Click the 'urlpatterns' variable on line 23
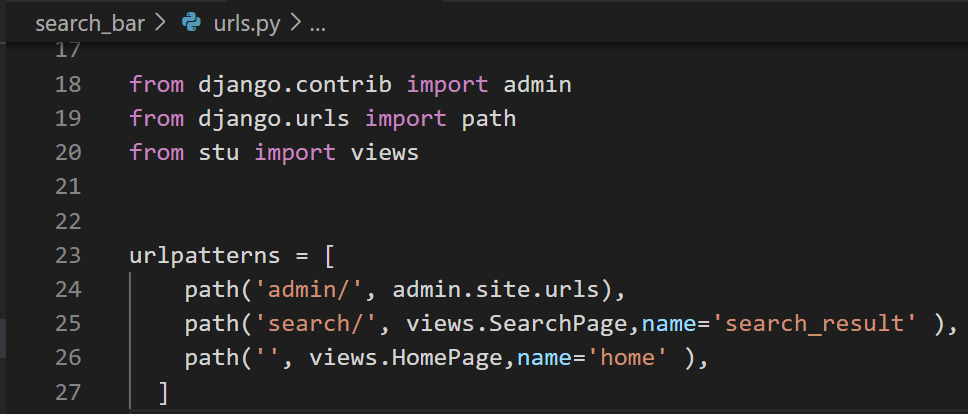Viewport: 968px width, 414px height. point(205,256)
